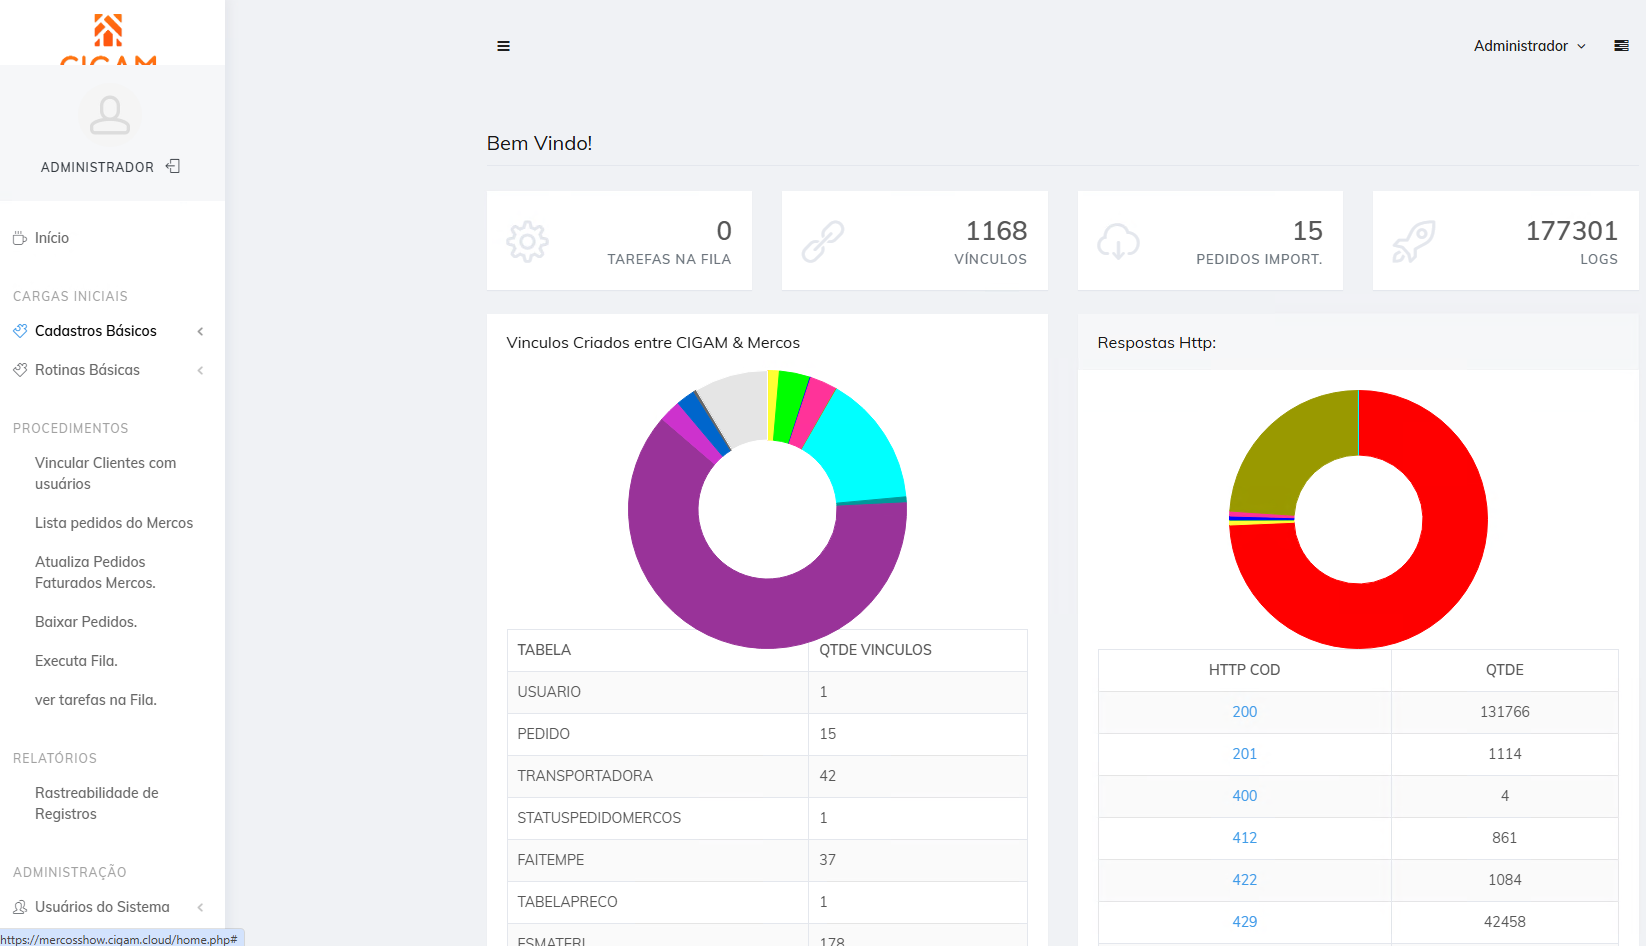Viewport: 1646px width, 946px height.
Task: Click the logout icon beside ADMINISTRADOR
Action: coord(173,166)
